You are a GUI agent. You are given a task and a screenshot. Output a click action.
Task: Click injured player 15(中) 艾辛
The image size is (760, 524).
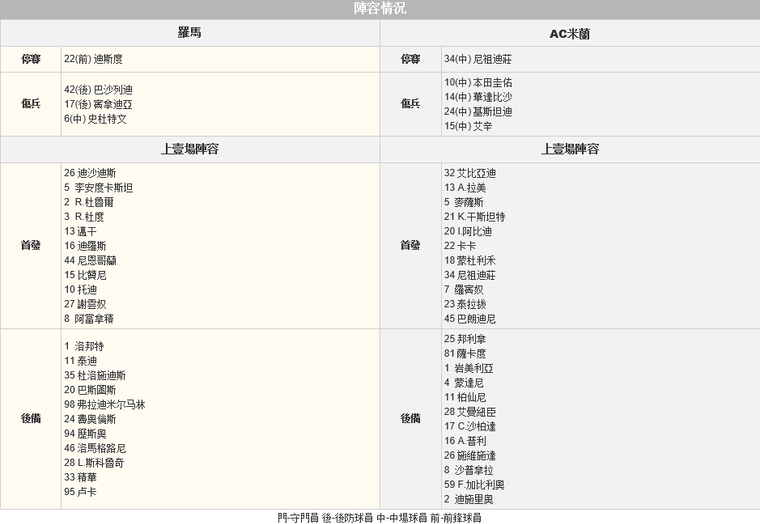click(x=468, y=126)
